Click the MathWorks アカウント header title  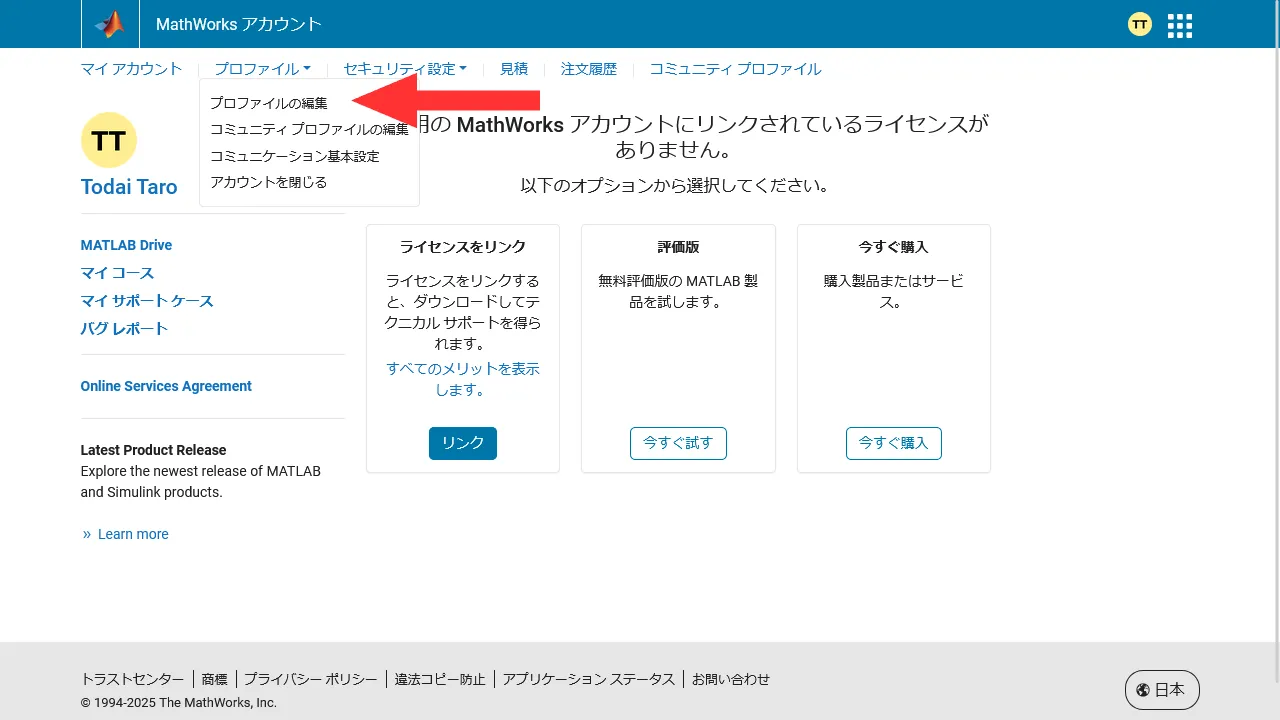point(239,24)
